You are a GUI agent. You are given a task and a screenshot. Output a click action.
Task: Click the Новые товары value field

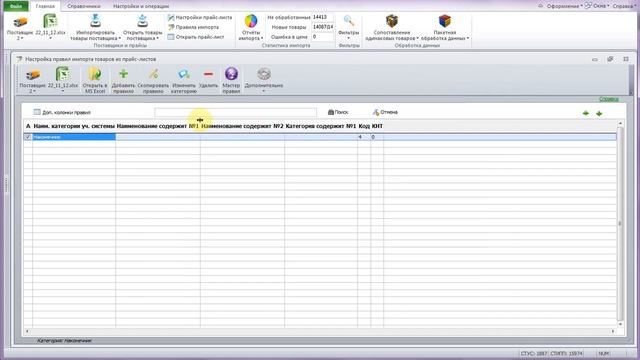pyautogui.click(x=322, y=27)
